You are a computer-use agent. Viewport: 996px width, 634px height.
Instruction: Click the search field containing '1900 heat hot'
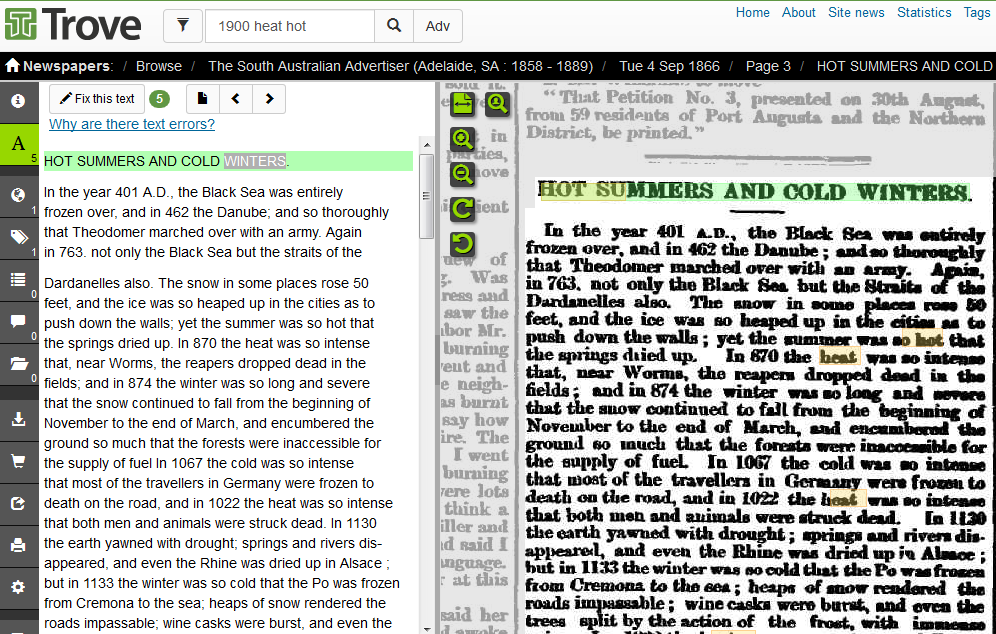coord(289,26)
